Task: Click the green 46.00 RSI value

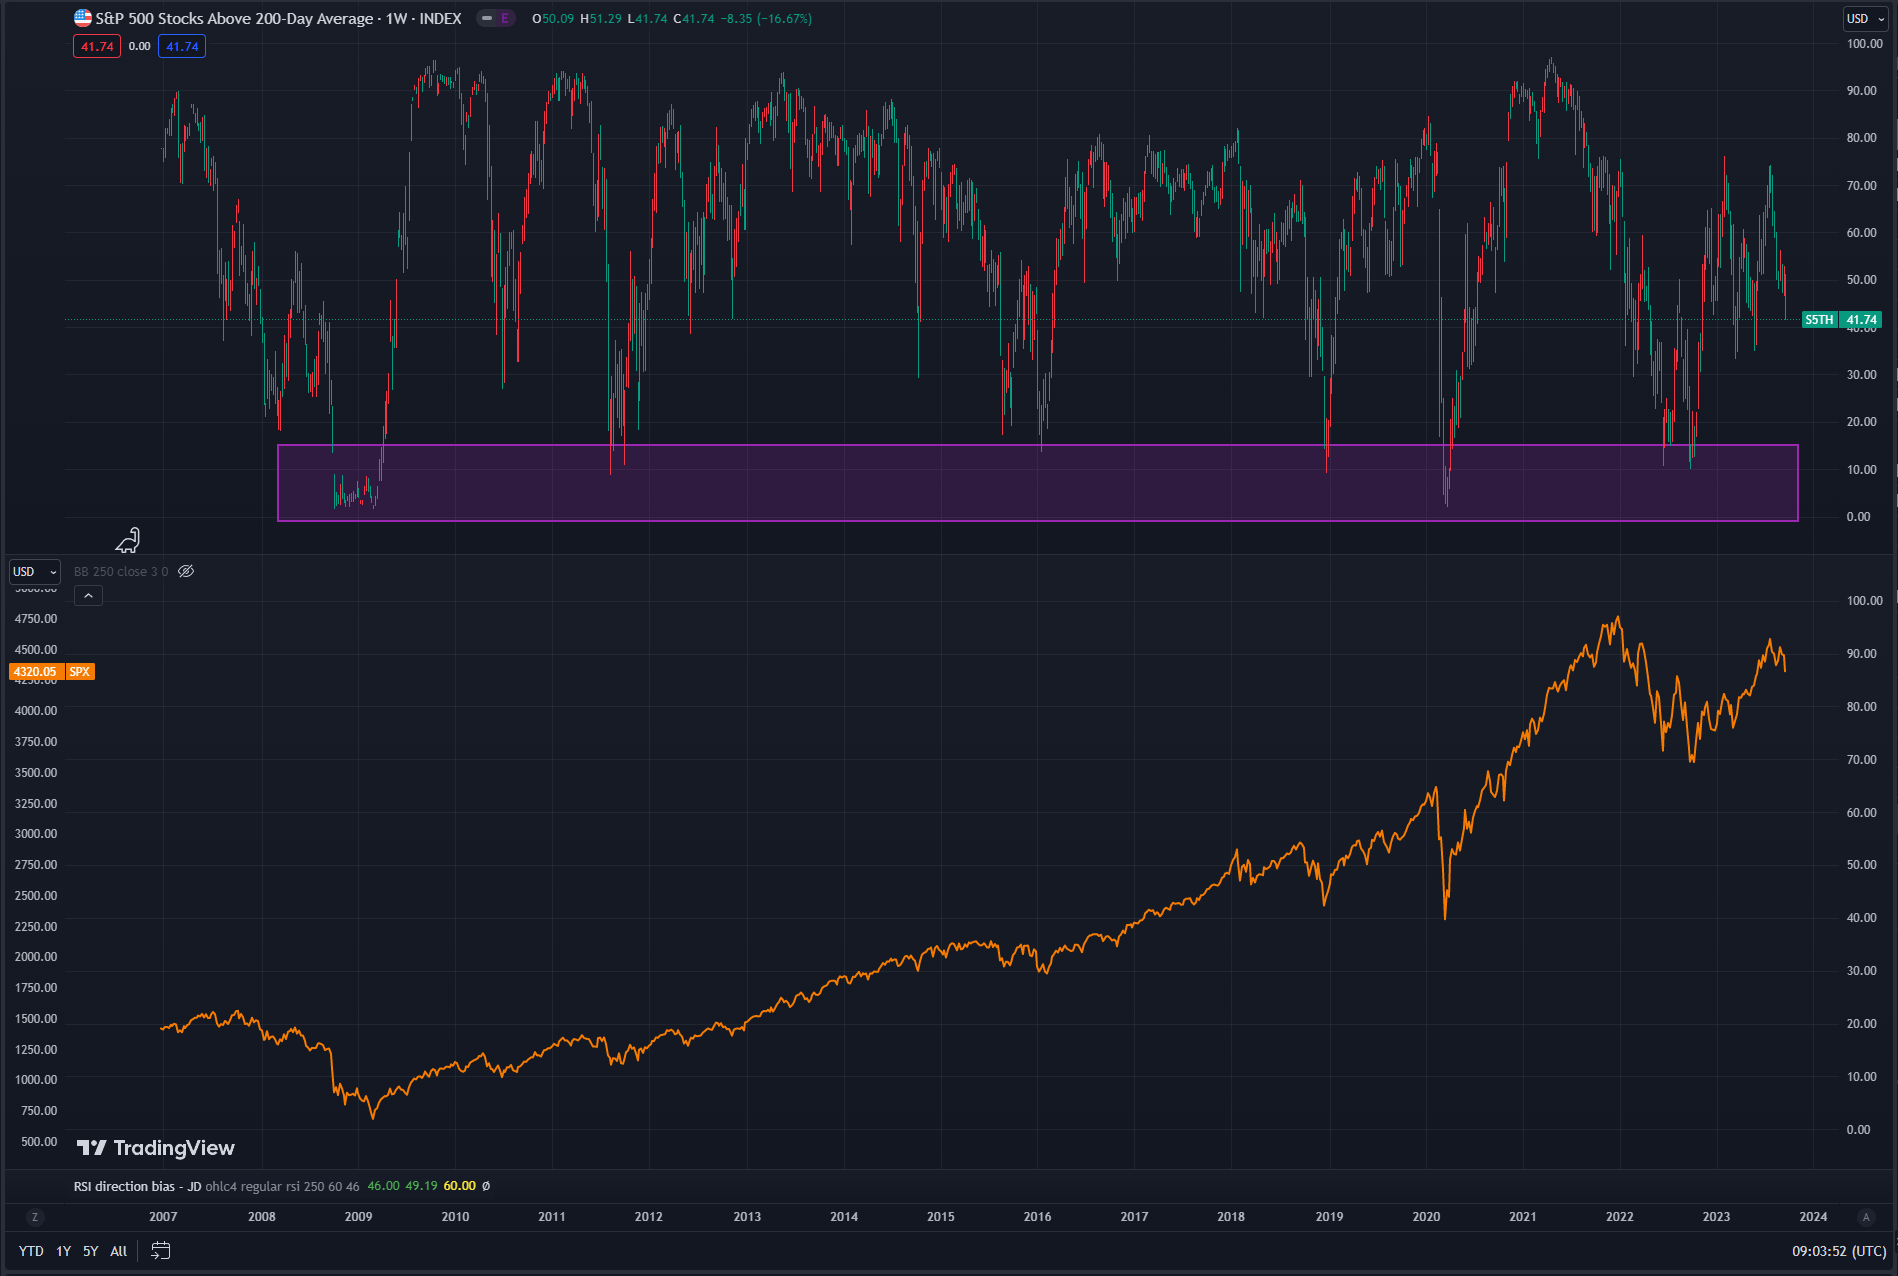Action: click(x=383, y=1186)
